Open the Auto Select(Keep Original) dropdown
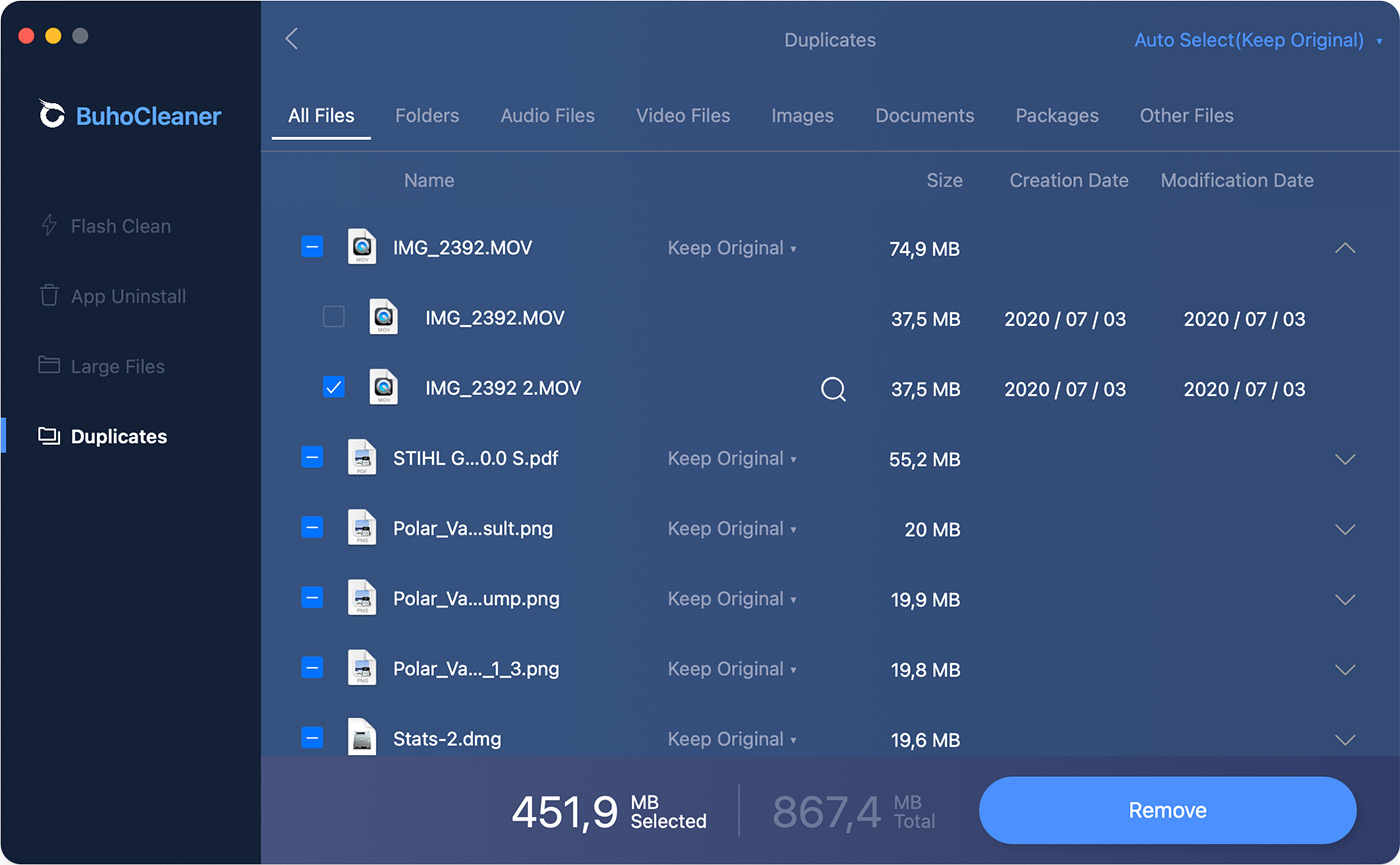Image resolution: width=1400 pixels, height=865 pixels. click(x=1258, y=40)
